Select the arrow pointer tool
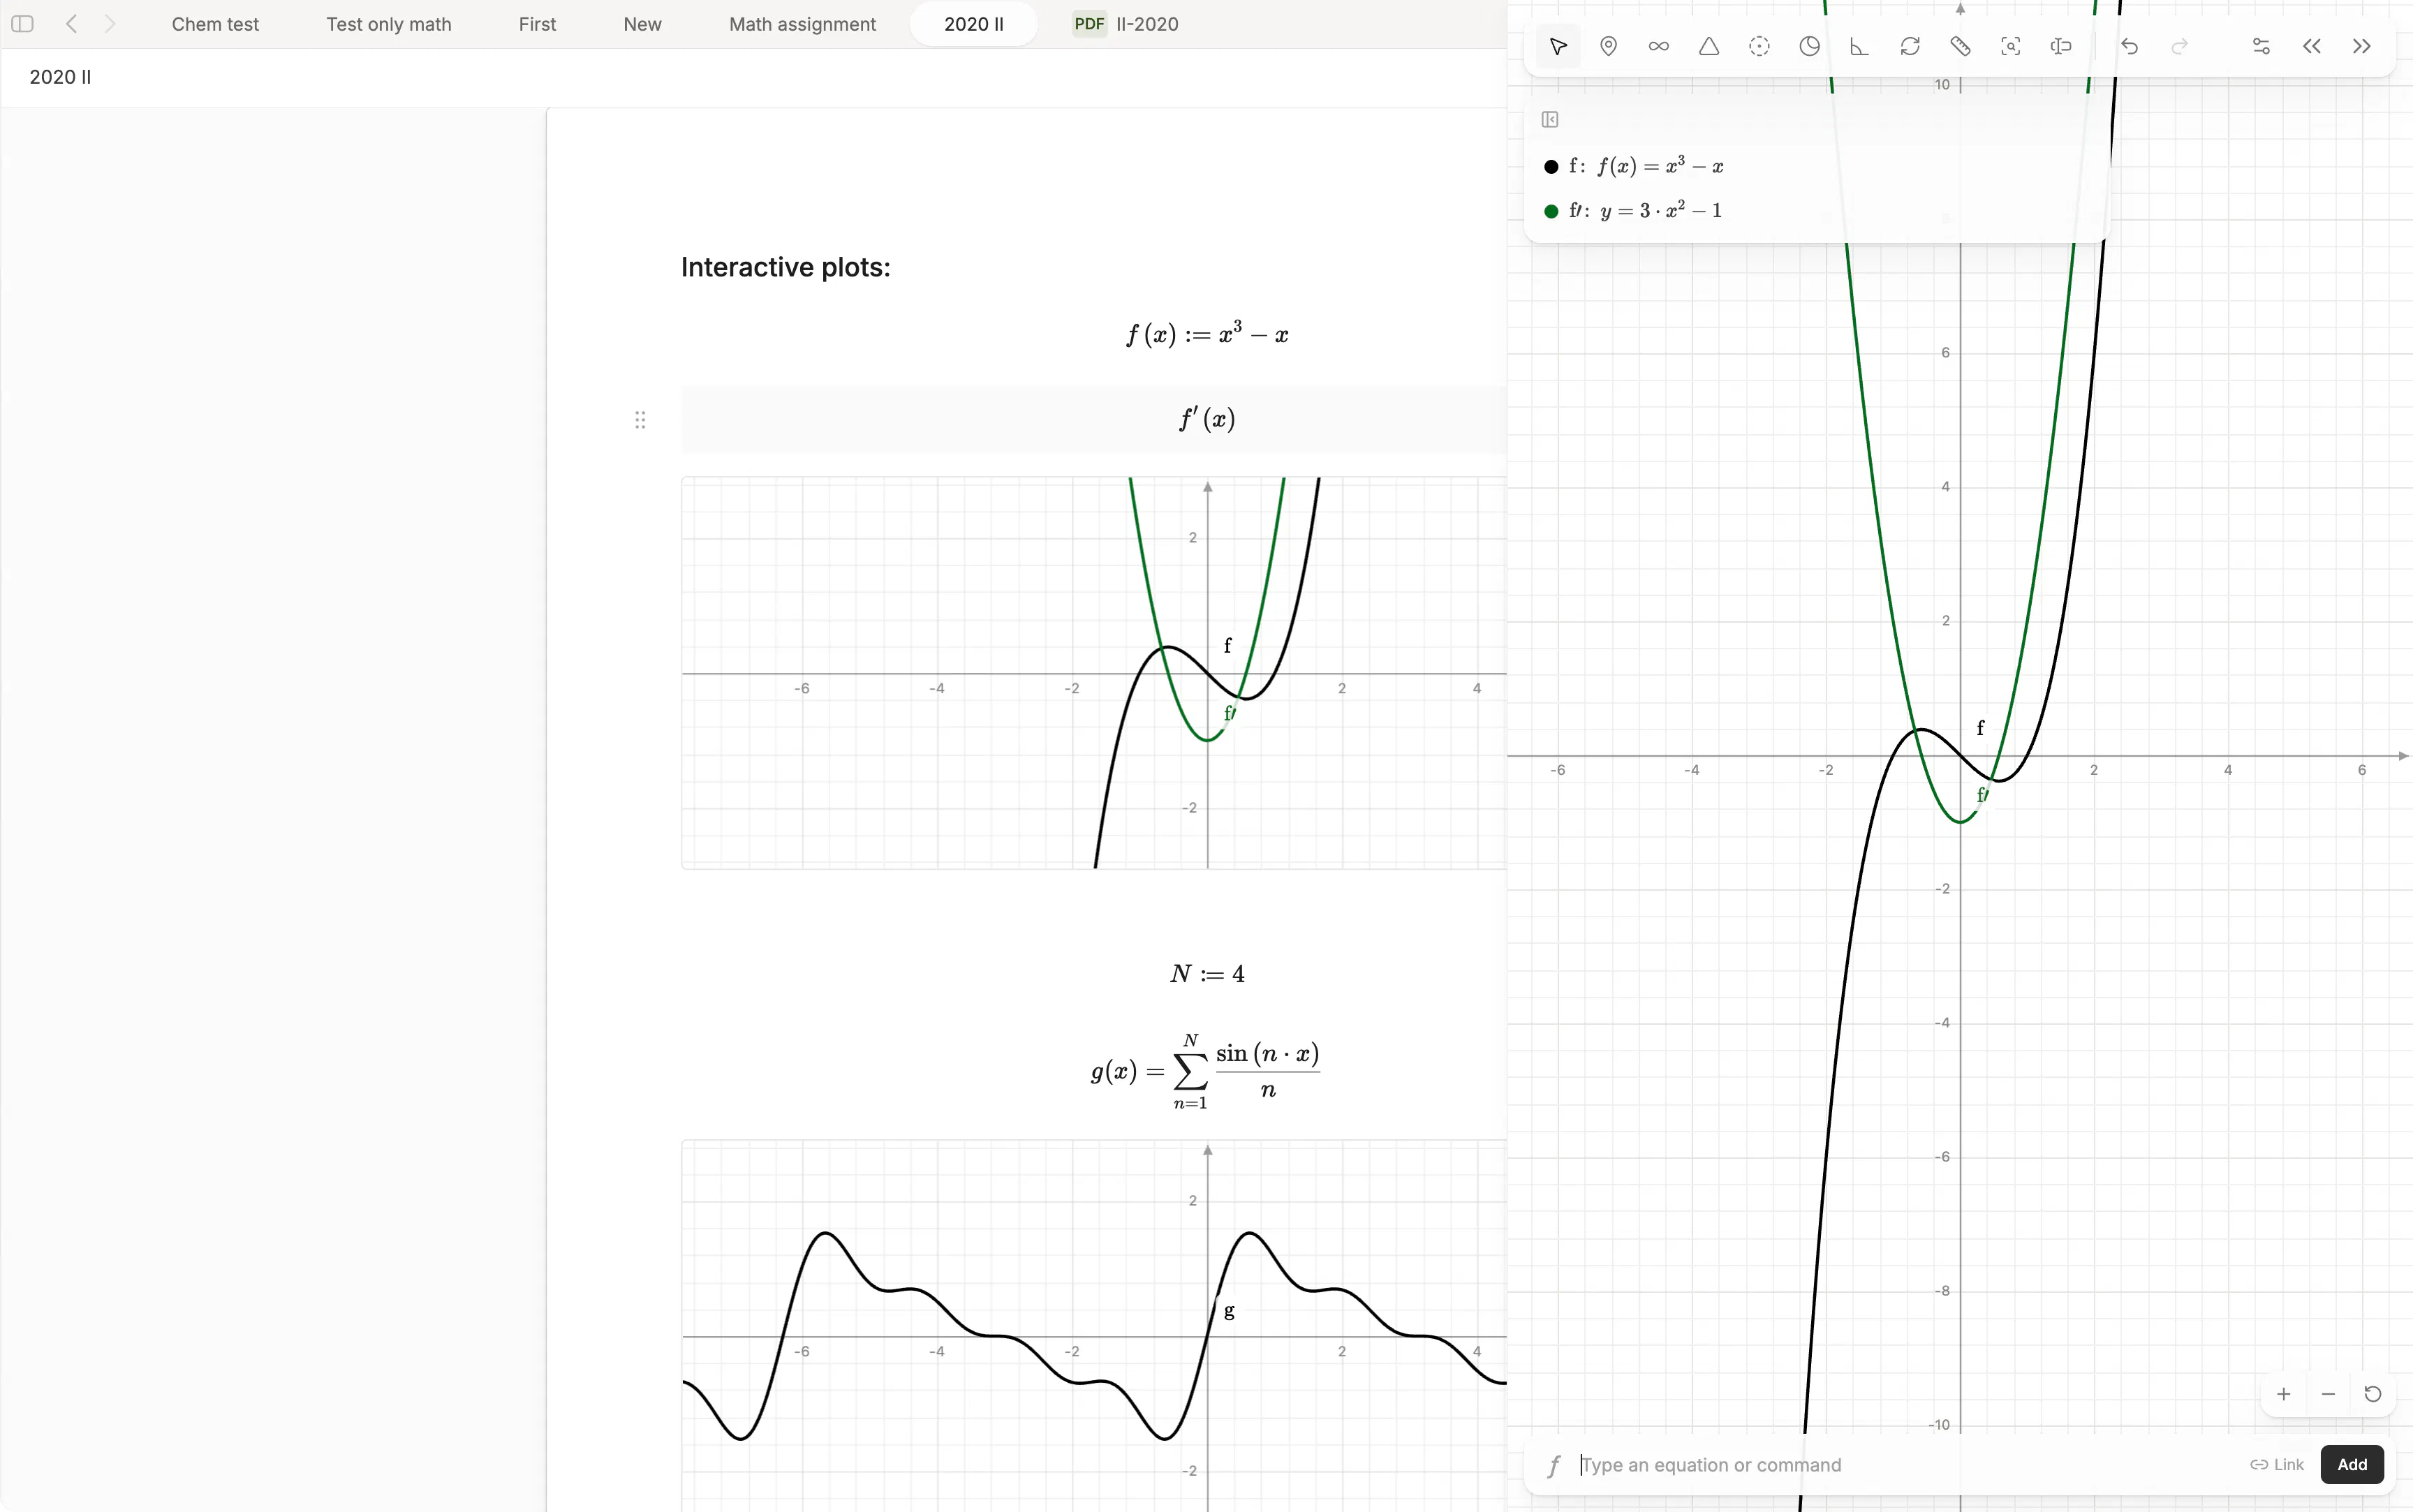The height and width of the screenshot is (1512, 2413). (x=1558, y=46)
